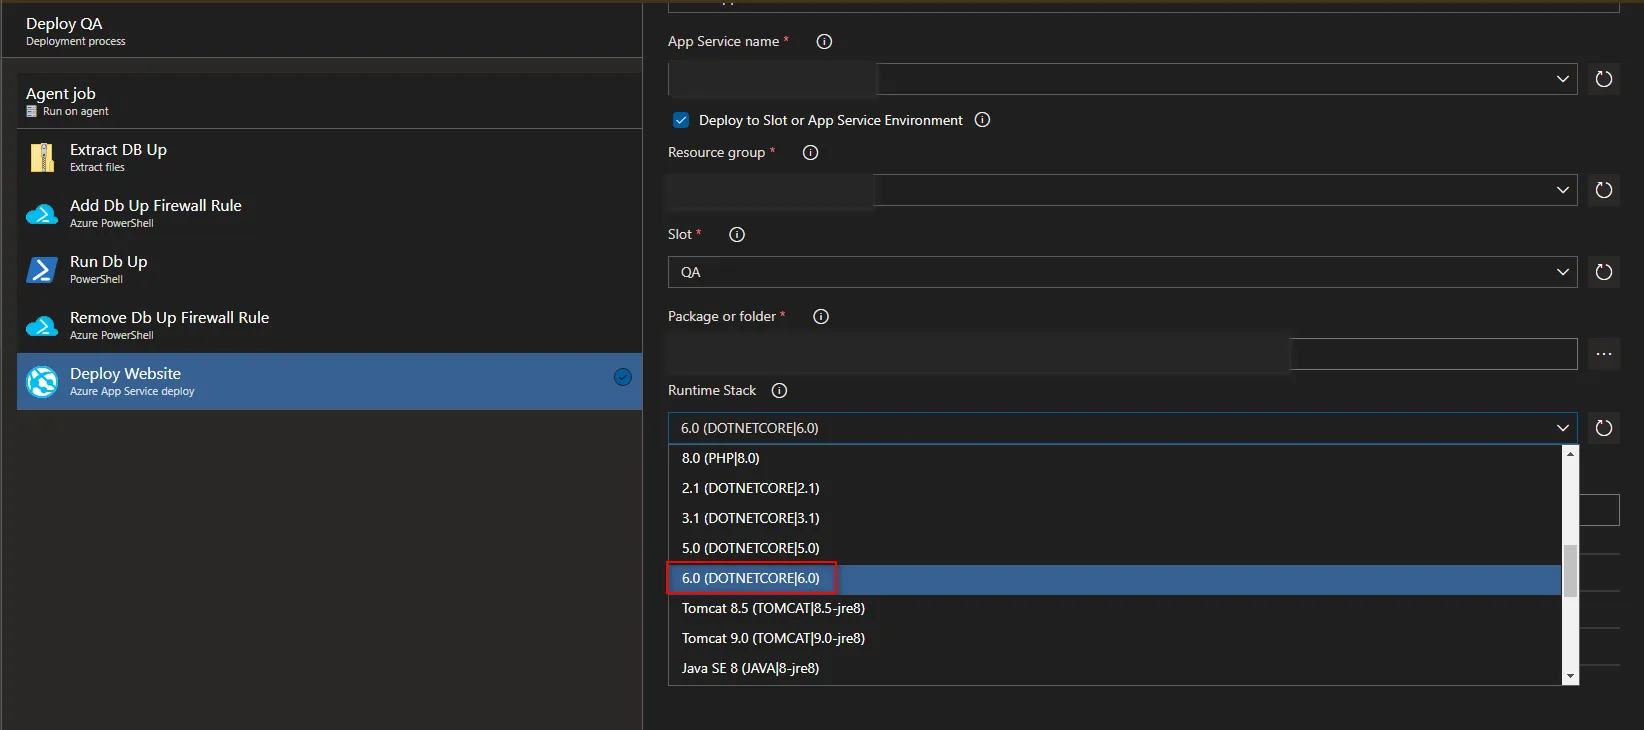
Task: Select the Run Db Up task
Action: click(x=109, y=268)
